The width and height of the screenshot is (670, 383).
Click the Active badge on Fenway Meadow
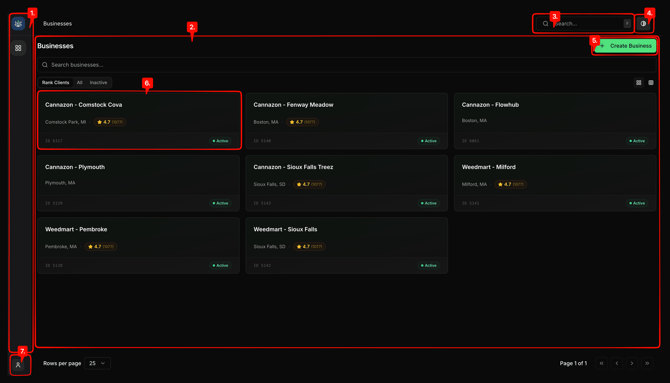[429, 141]
